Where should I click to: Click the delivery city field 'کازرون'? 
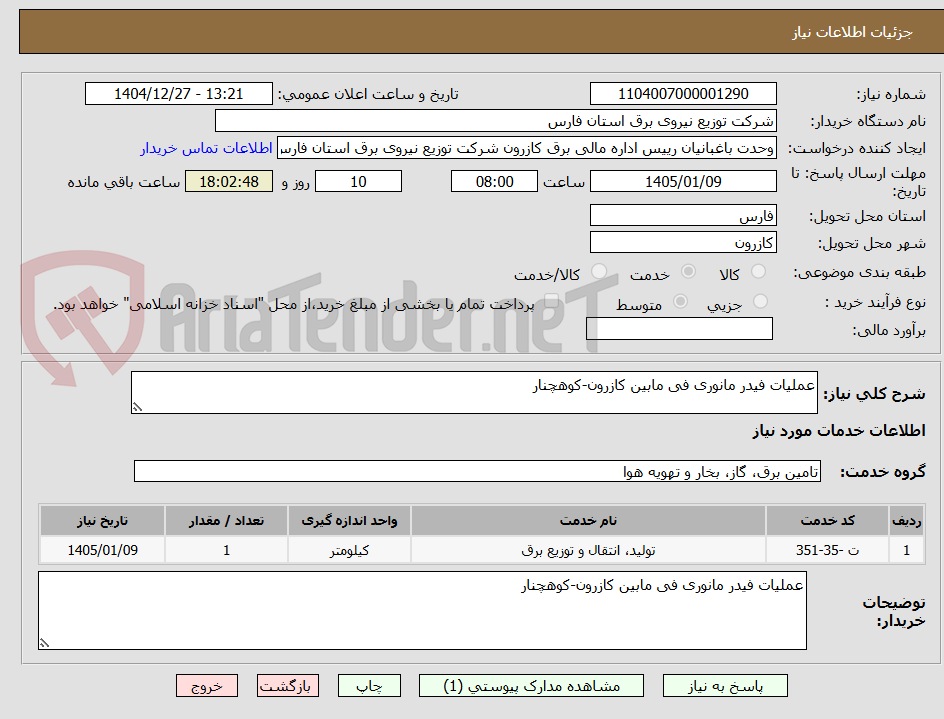click(x=683, y=243)
